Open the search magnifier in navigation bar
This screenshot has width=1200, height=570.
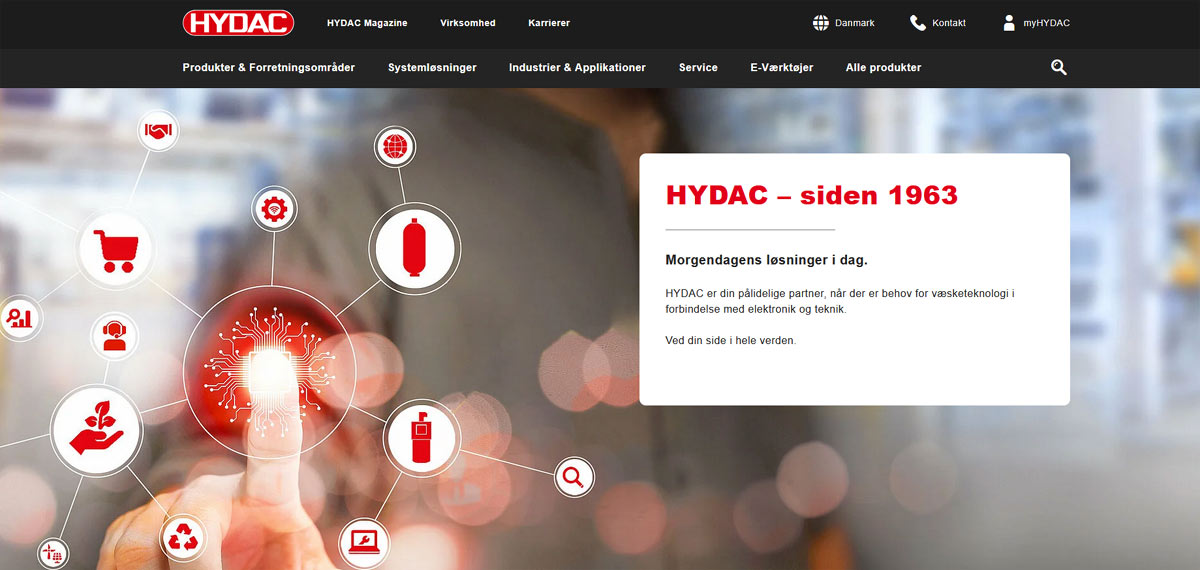[x=1058, y=67]
